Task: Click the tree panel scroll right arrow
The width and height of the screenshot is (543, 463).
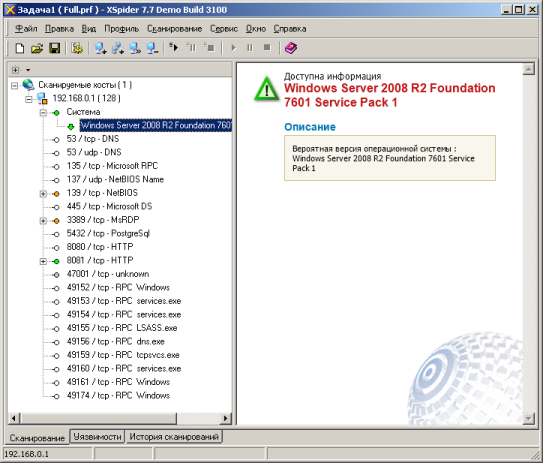Action: click(225, 418)
